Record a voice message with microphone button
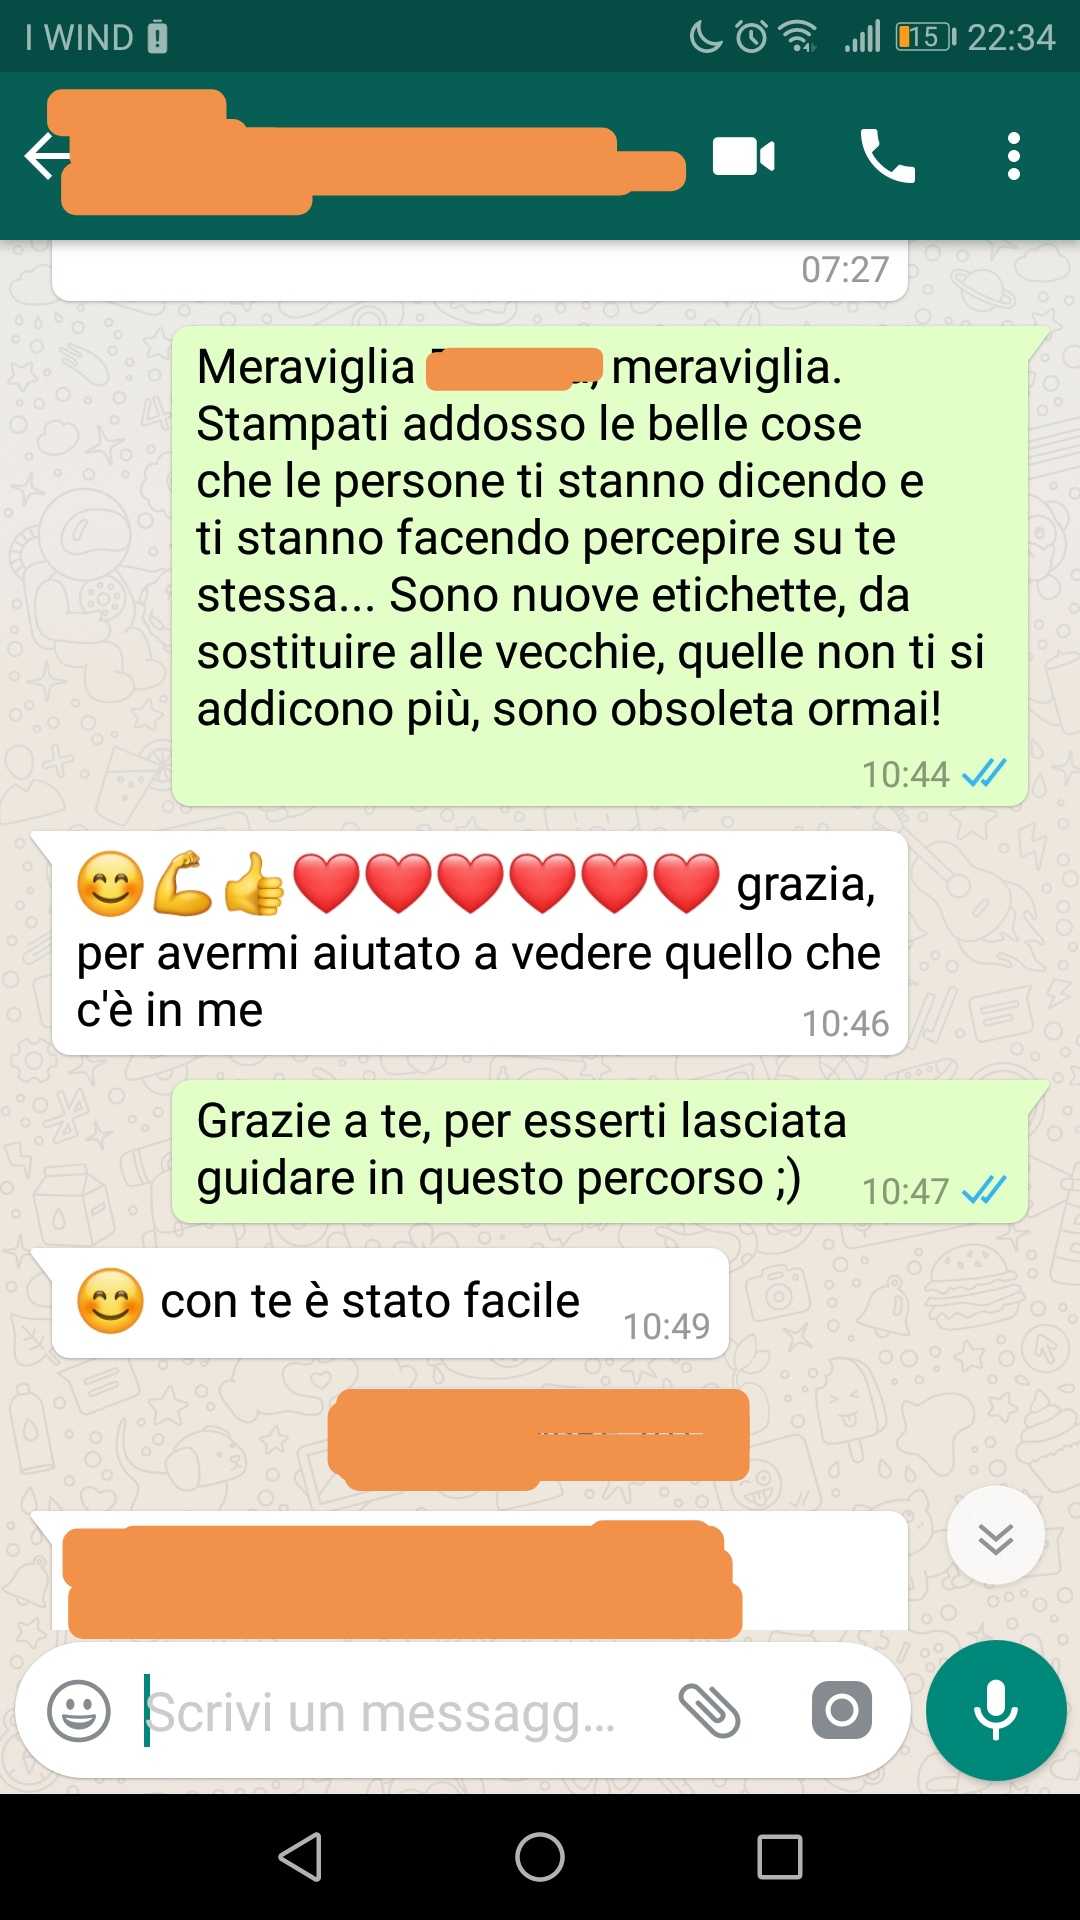The height and width of the screenshot is (1920, 1080). [x=996, y=1710]
